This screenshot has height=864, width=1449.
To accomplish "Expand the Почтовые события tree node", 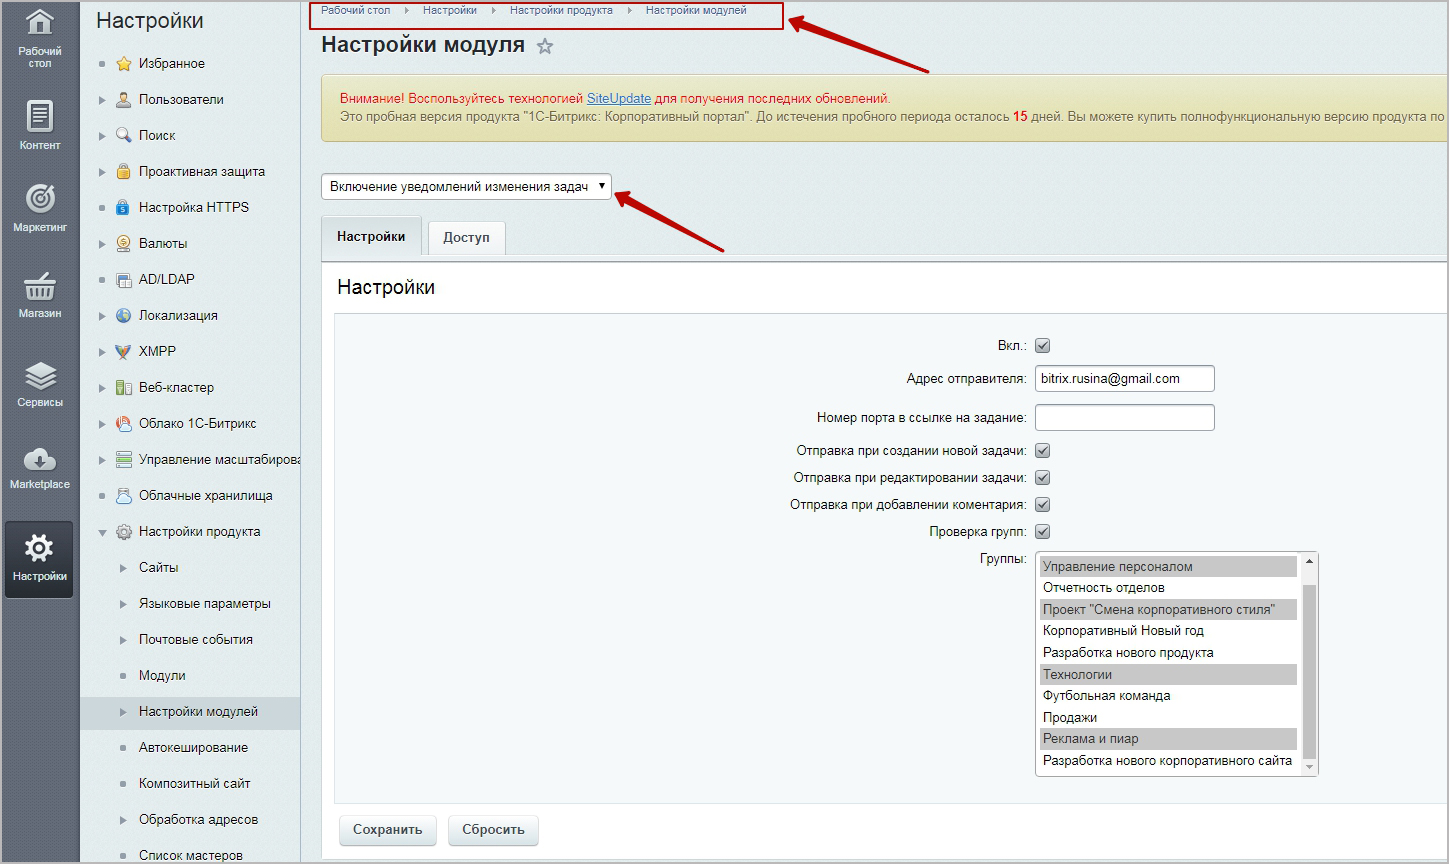I will [x=123, y=640].
